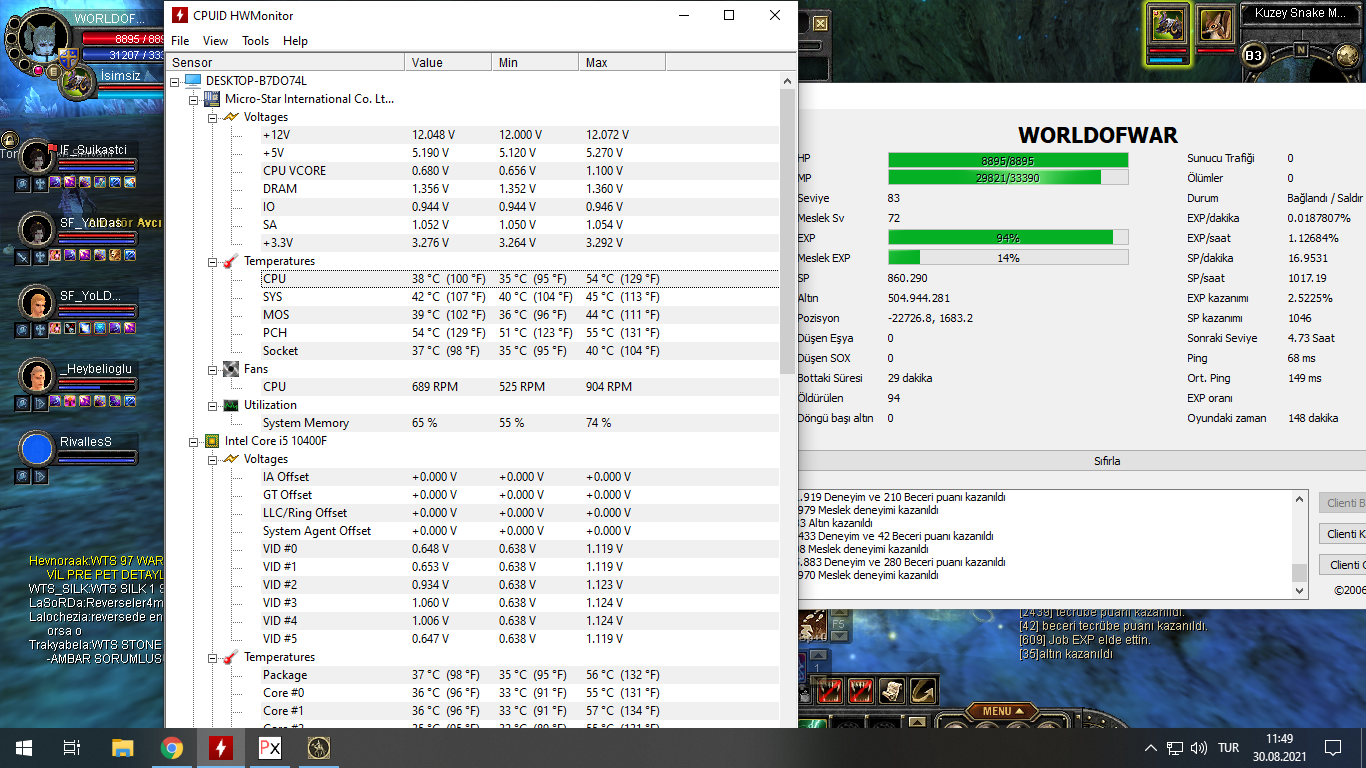Viewport: 1366px width, 768px height.
Task: Click the MP progress bar in bot window
Action: (1008, 178)
